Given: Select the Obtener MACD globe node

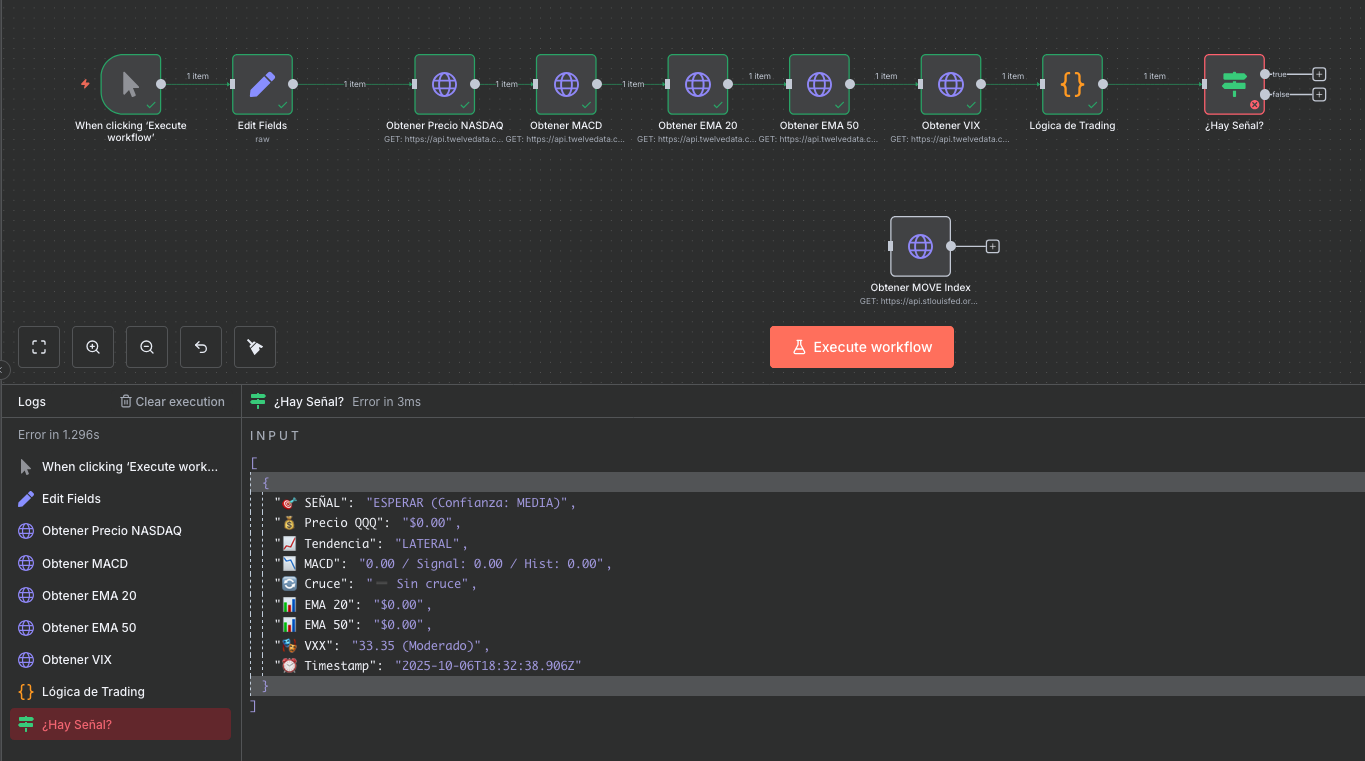Looking at the screenshot, I should click(566, 85).
